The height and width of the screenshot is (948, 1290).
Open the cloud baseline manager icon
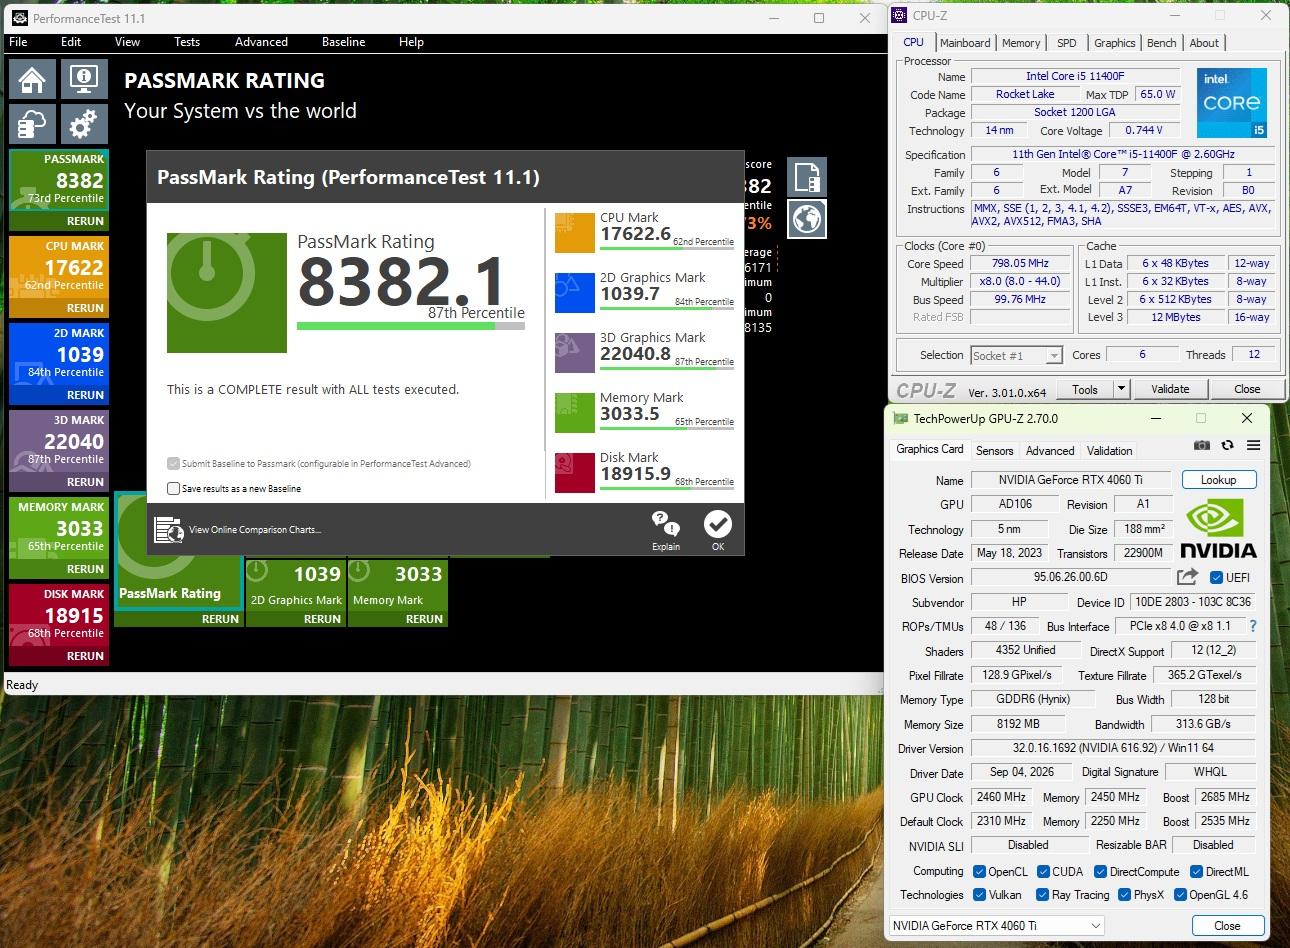32,125
